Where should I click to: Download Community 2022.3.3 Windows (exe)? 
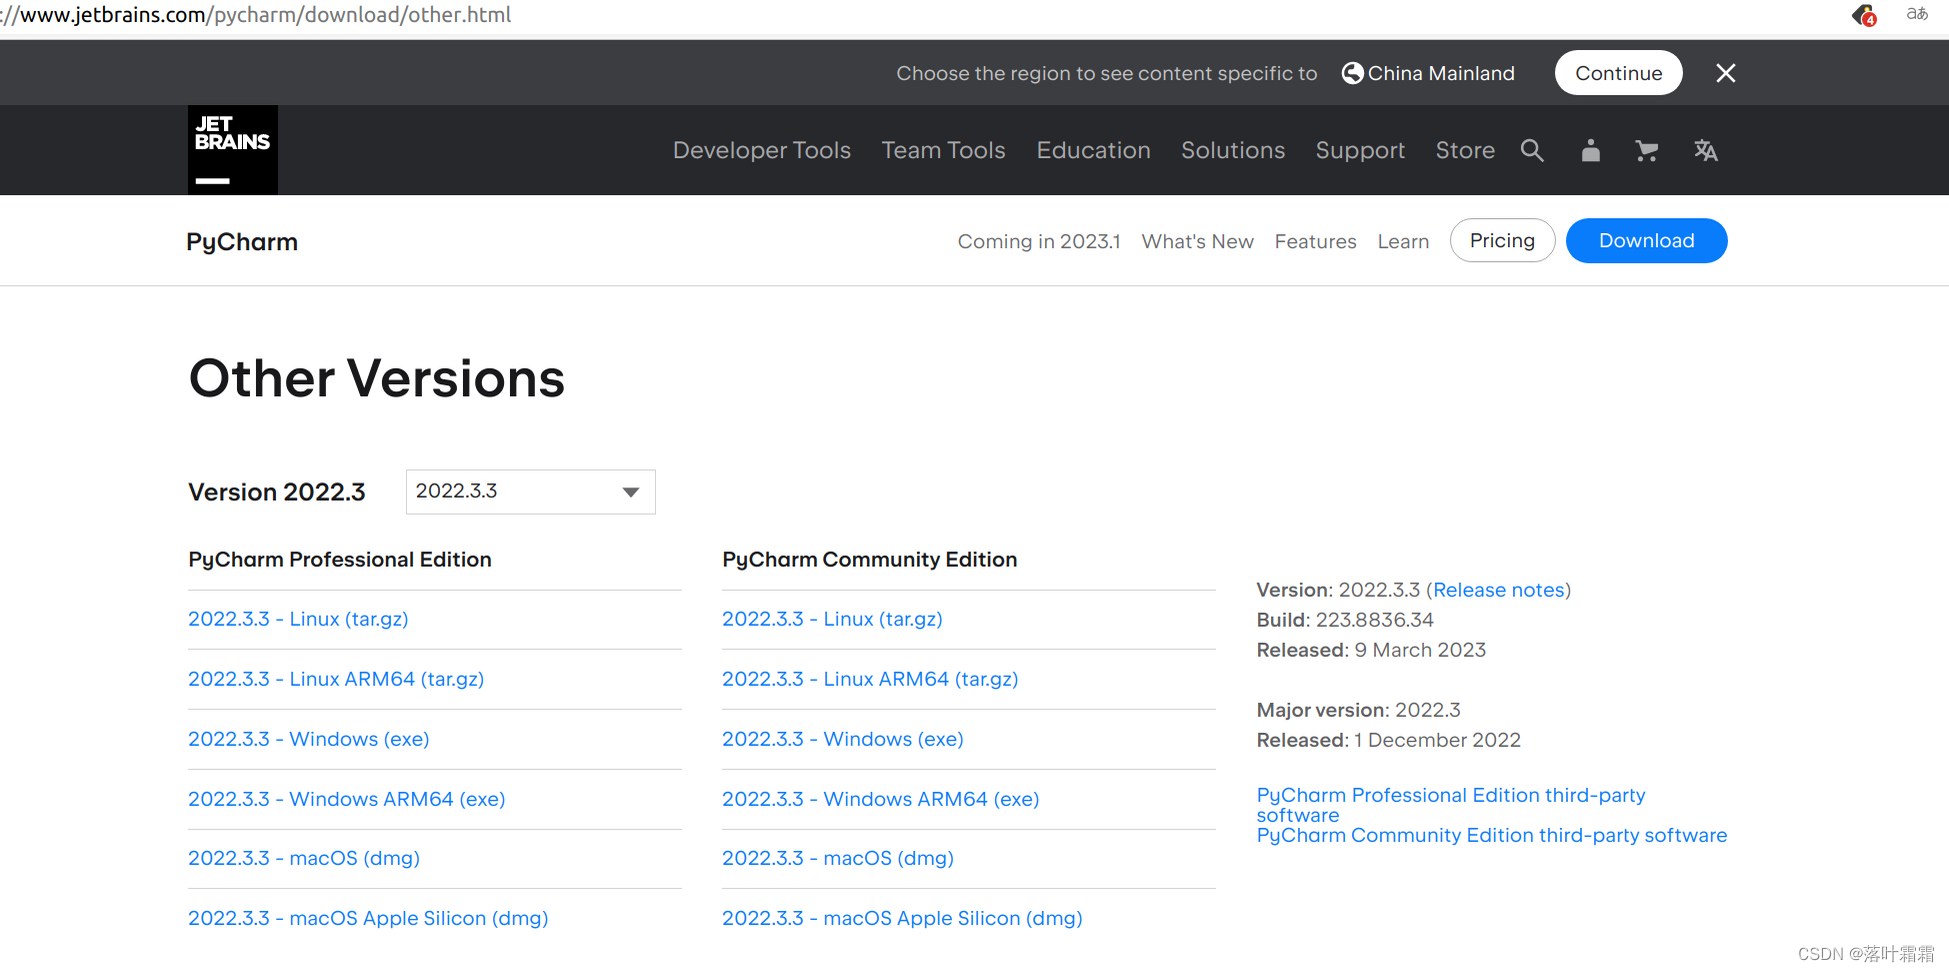click(843, 739)
